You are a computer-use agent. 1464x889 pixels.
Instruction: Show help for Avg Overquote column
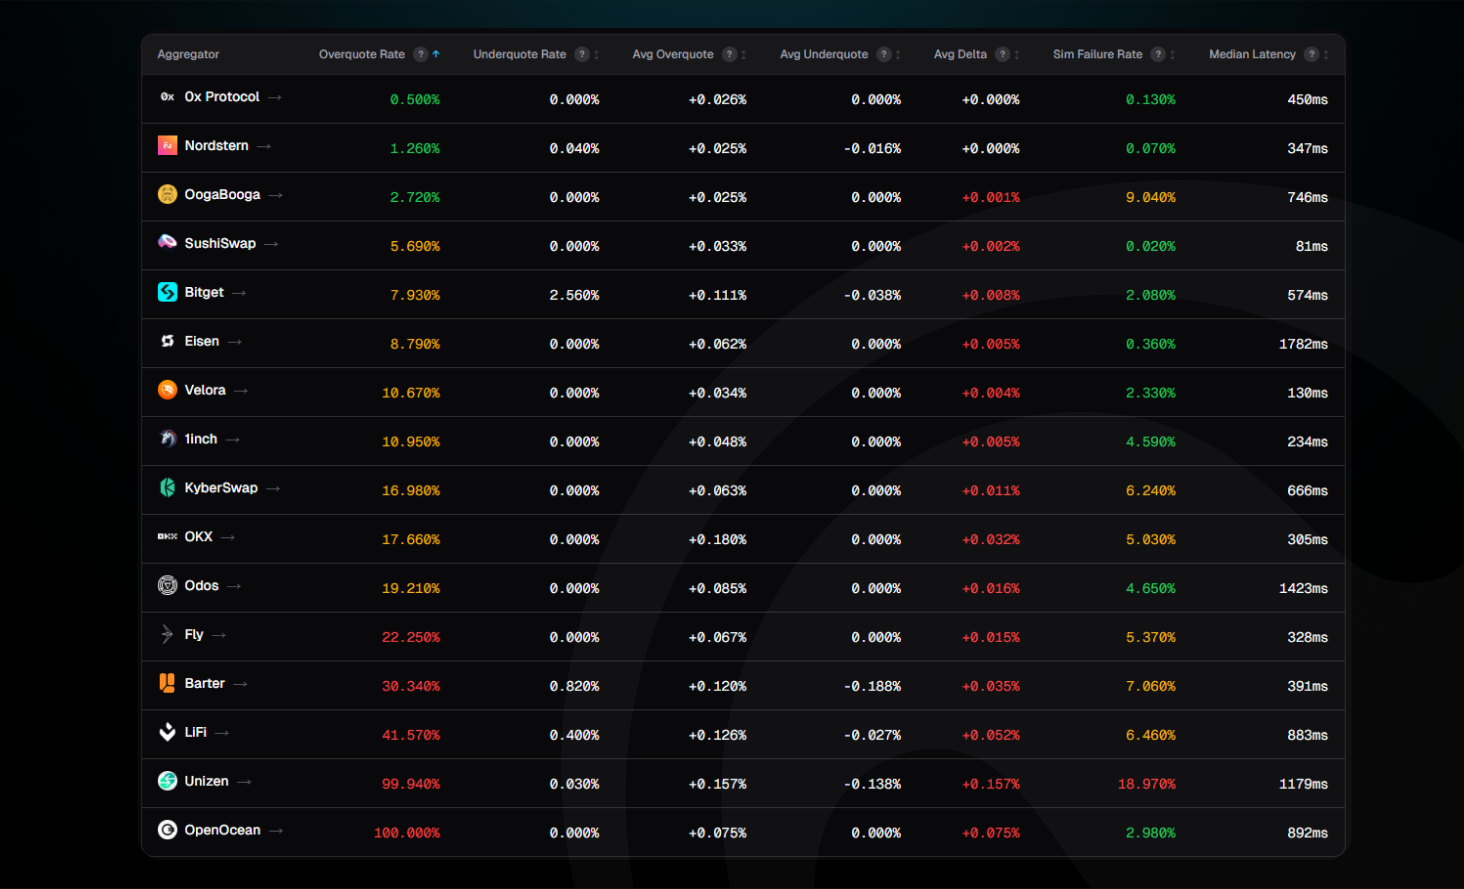point(730,54)
